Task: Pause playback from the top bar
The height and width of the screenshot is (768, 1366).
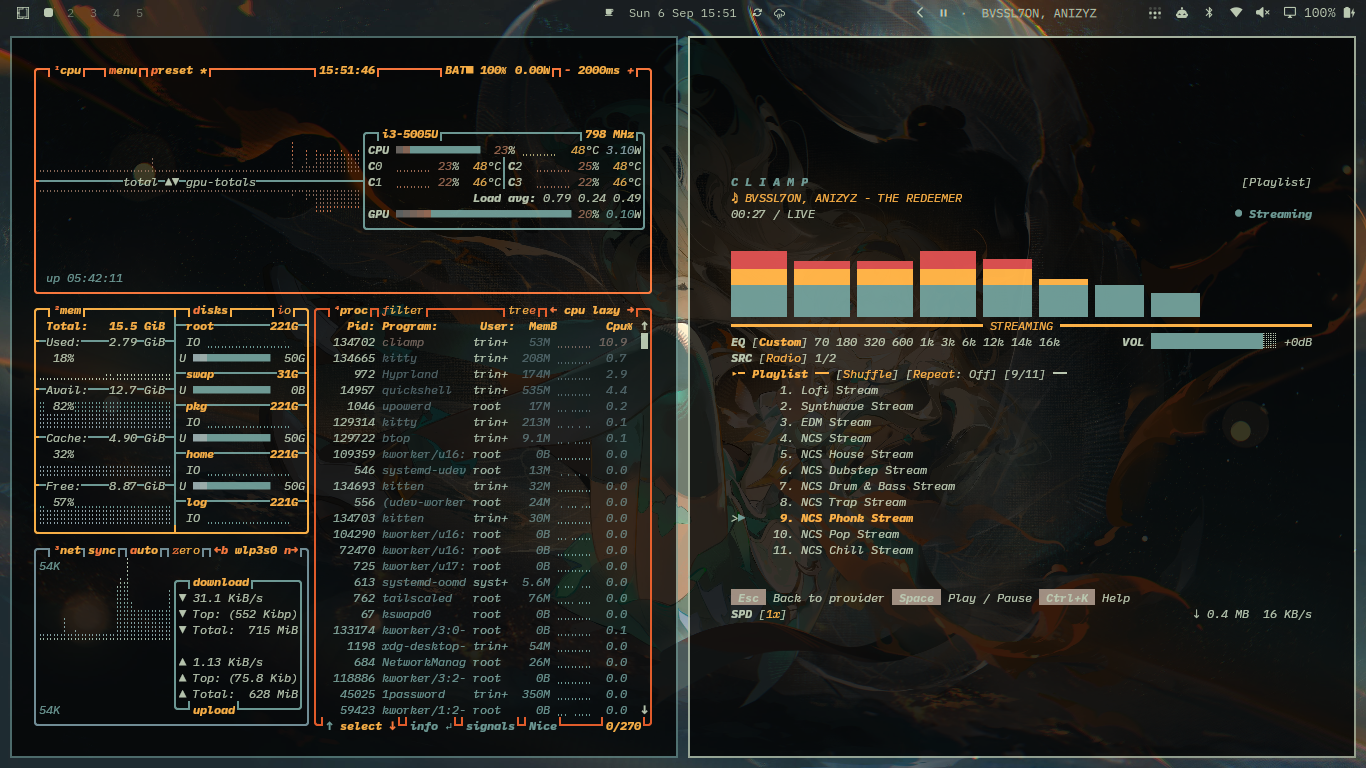Action: (x=943, y=13)
